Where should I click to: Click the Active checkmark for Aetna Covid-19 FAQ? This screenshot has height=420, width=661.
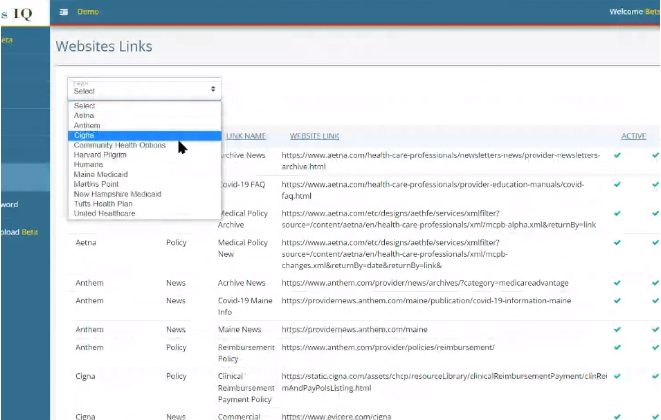point(617,185)
